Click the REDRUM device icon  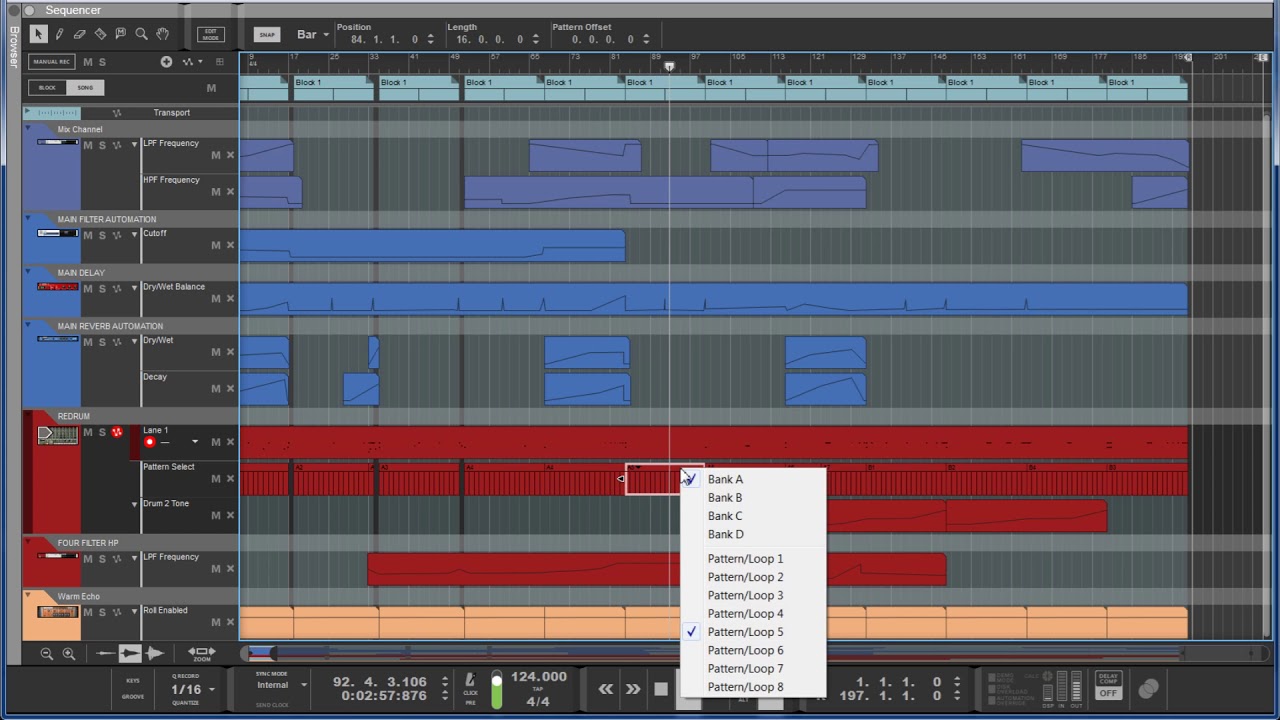click(x=57, y=434)
